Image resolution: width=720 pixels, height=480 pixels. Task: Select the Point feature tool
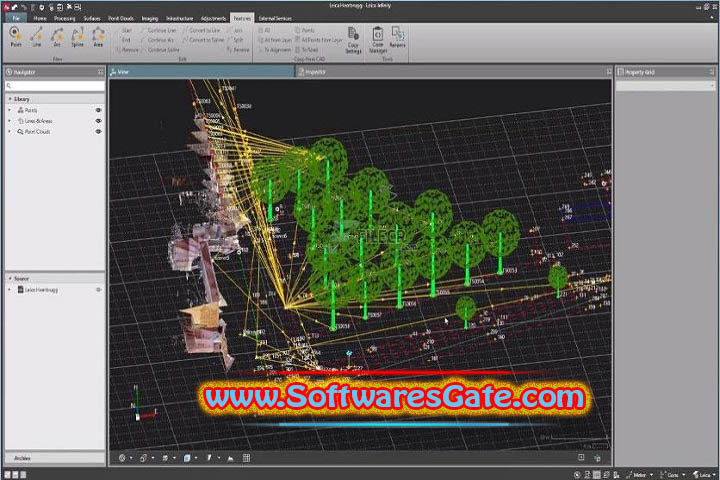click(x=16, y=37)
